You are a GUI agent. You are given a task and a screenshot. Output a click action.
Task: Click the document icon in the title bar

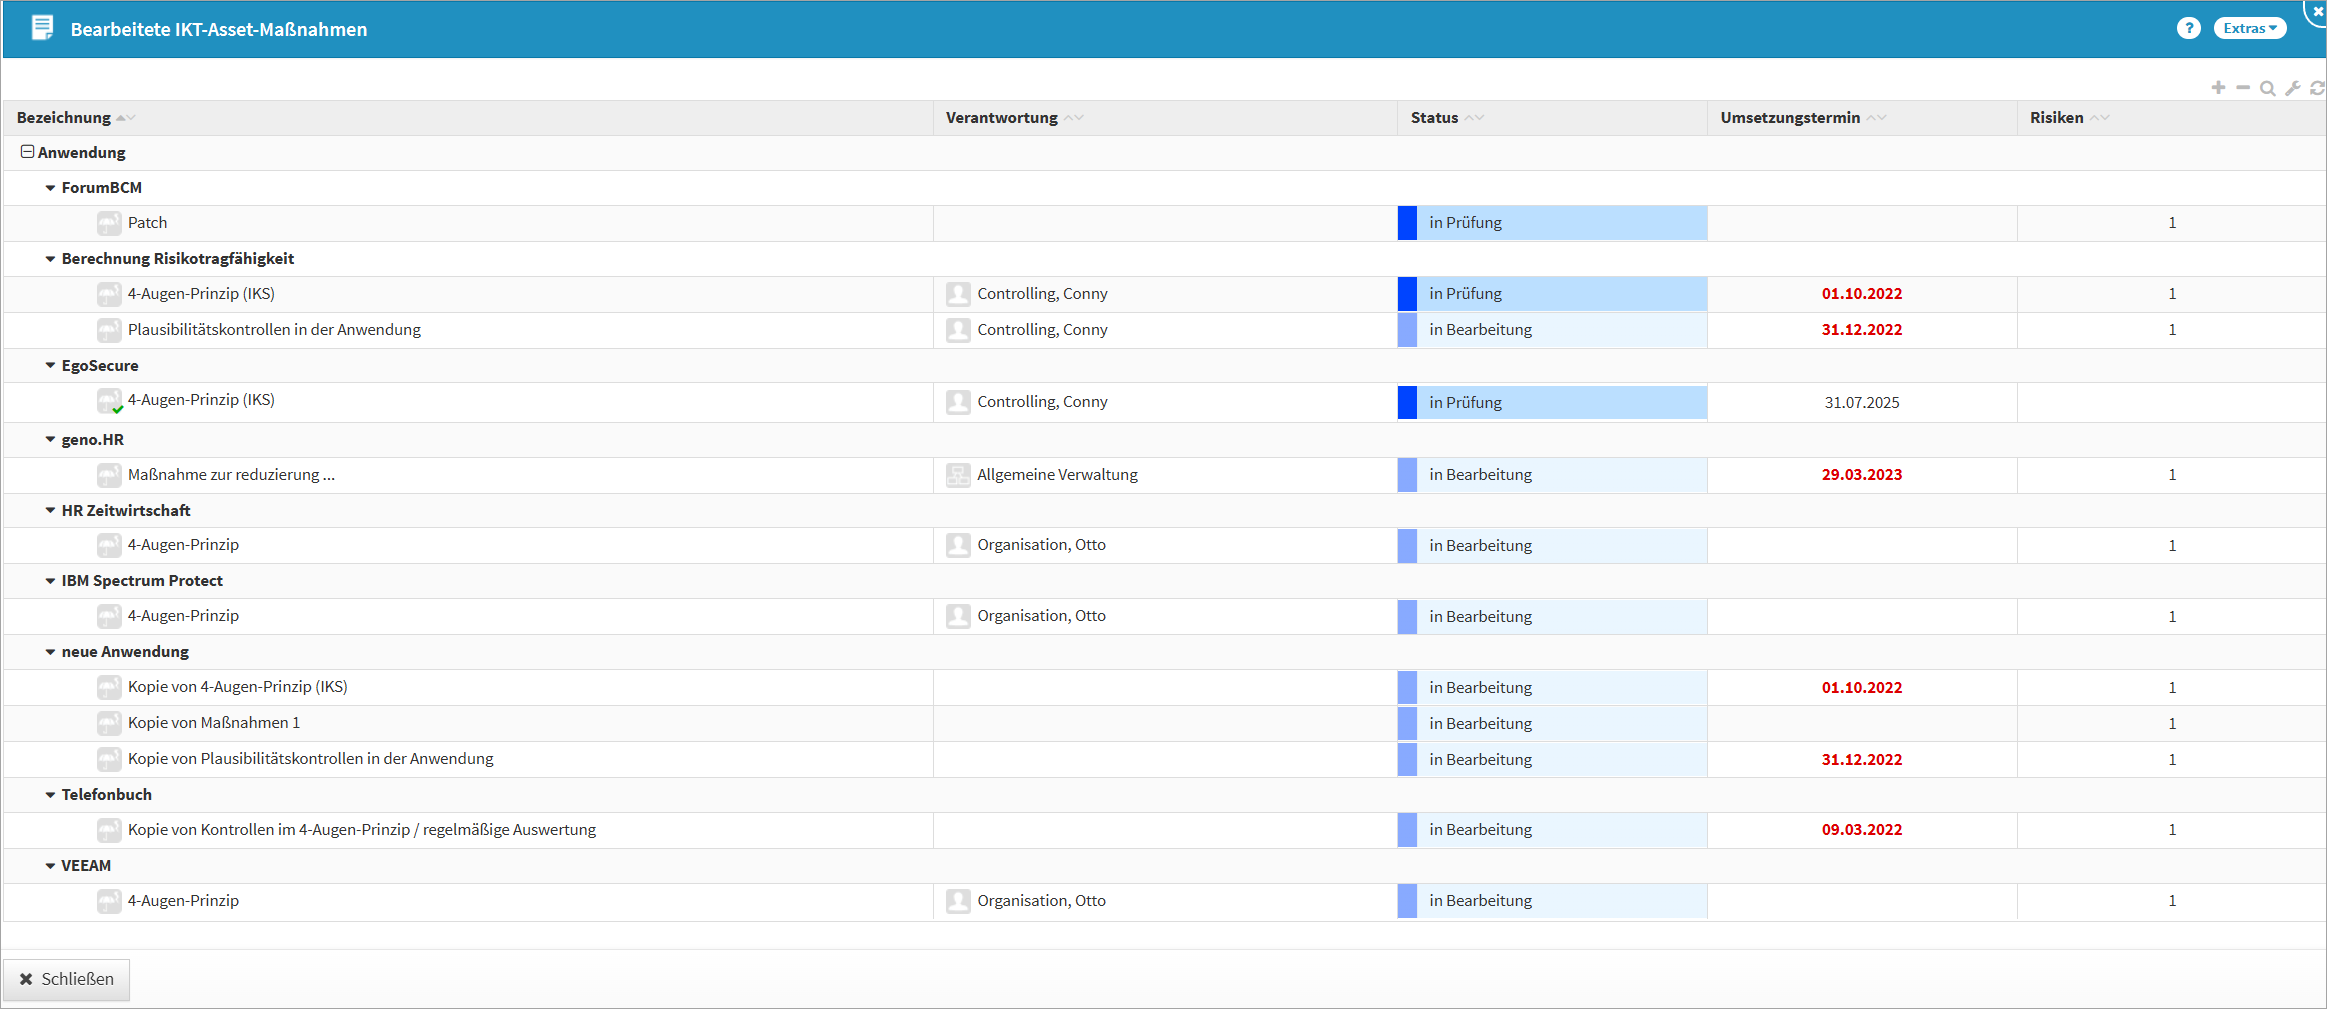tap(42, 28)
